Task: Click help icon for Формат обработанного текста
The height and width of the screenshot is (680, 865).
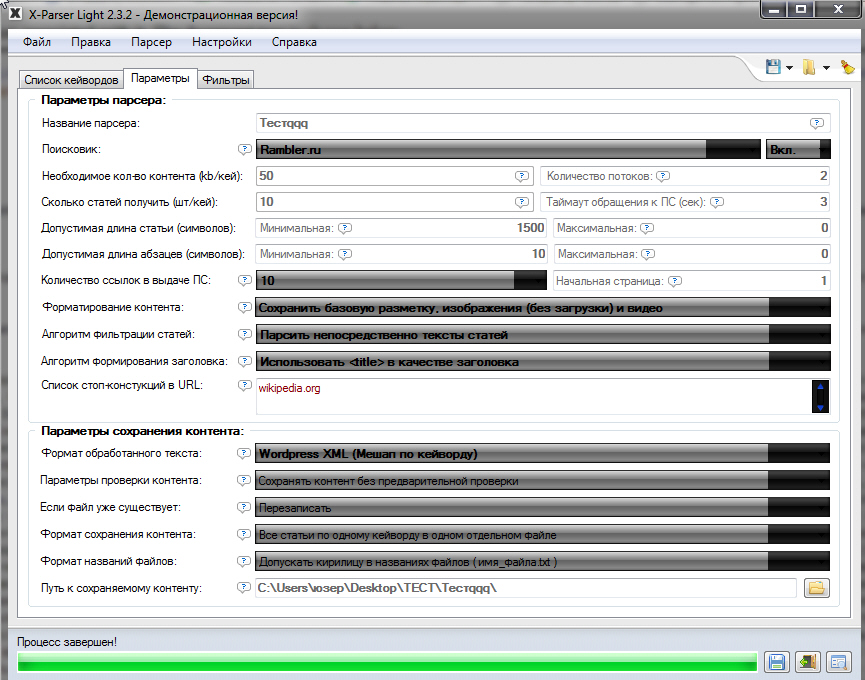Action: click(x=244, y=453)
